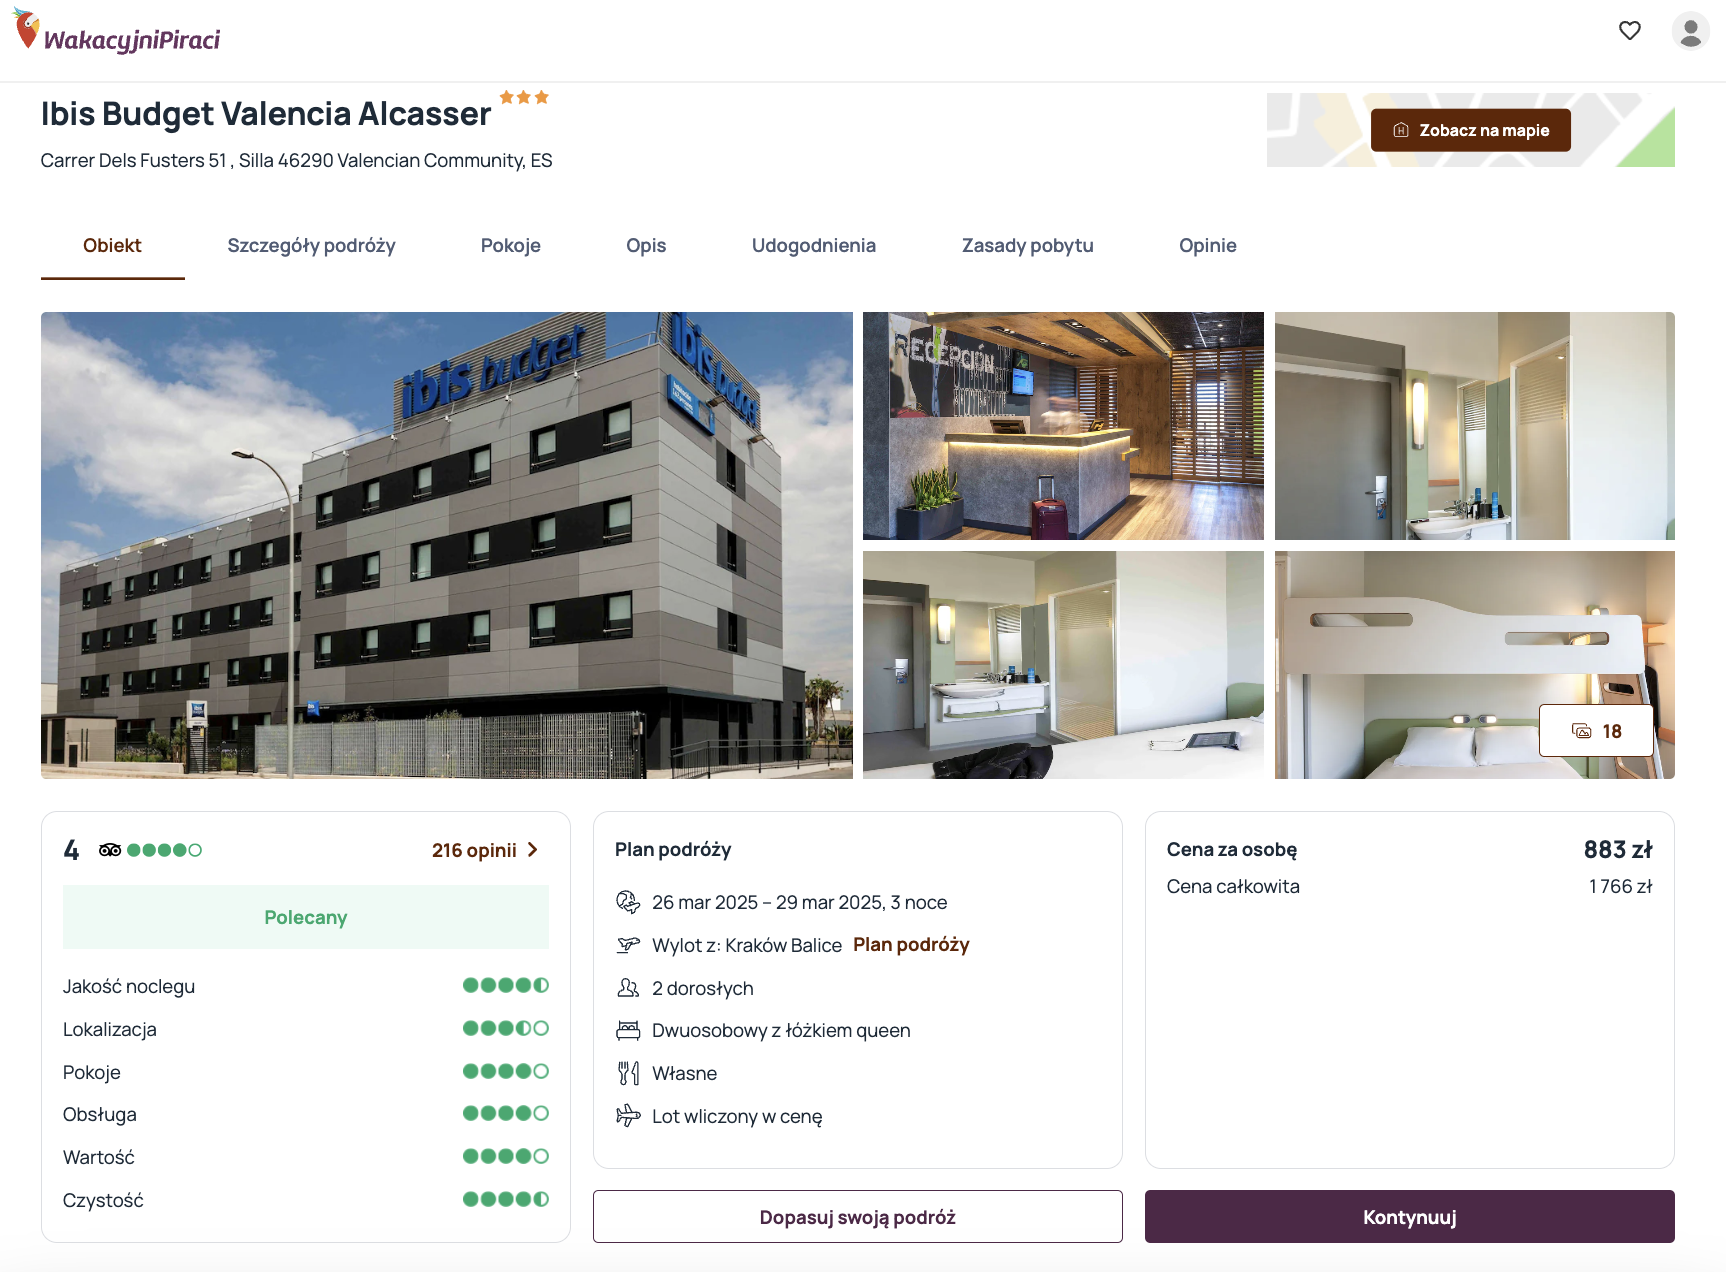Click the Wartość rating bubbles
Image resolution: width=1726 pixels, height=1272 pixels.
coord(506,1156)
